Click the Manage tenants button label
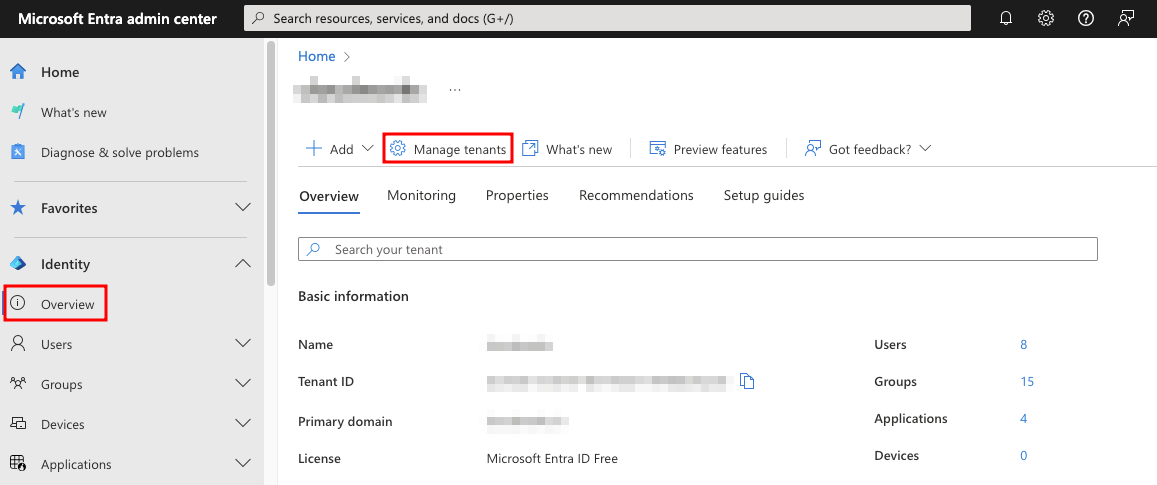1157x485 pixels. pyautogui.click(x=460, y=149)
